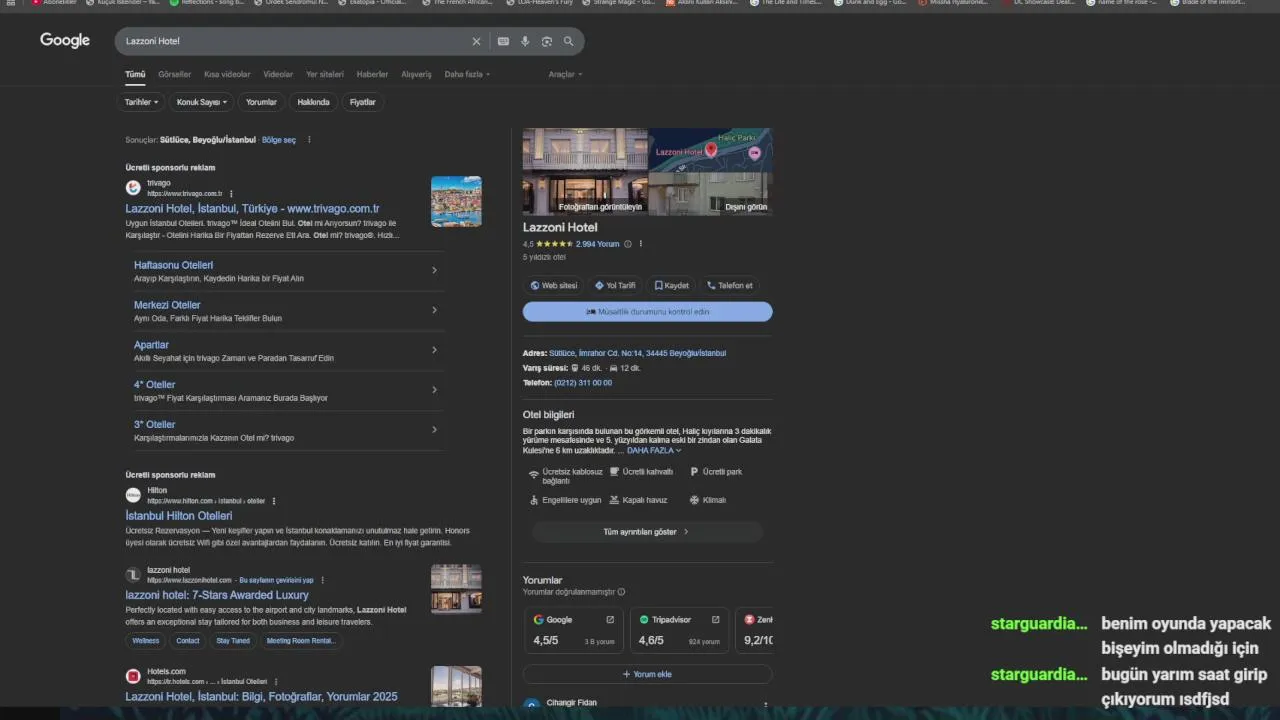Open options menu on Cihangir Fidan review
This screenshot has height=720, width=1280.
(x=766, y=705)
